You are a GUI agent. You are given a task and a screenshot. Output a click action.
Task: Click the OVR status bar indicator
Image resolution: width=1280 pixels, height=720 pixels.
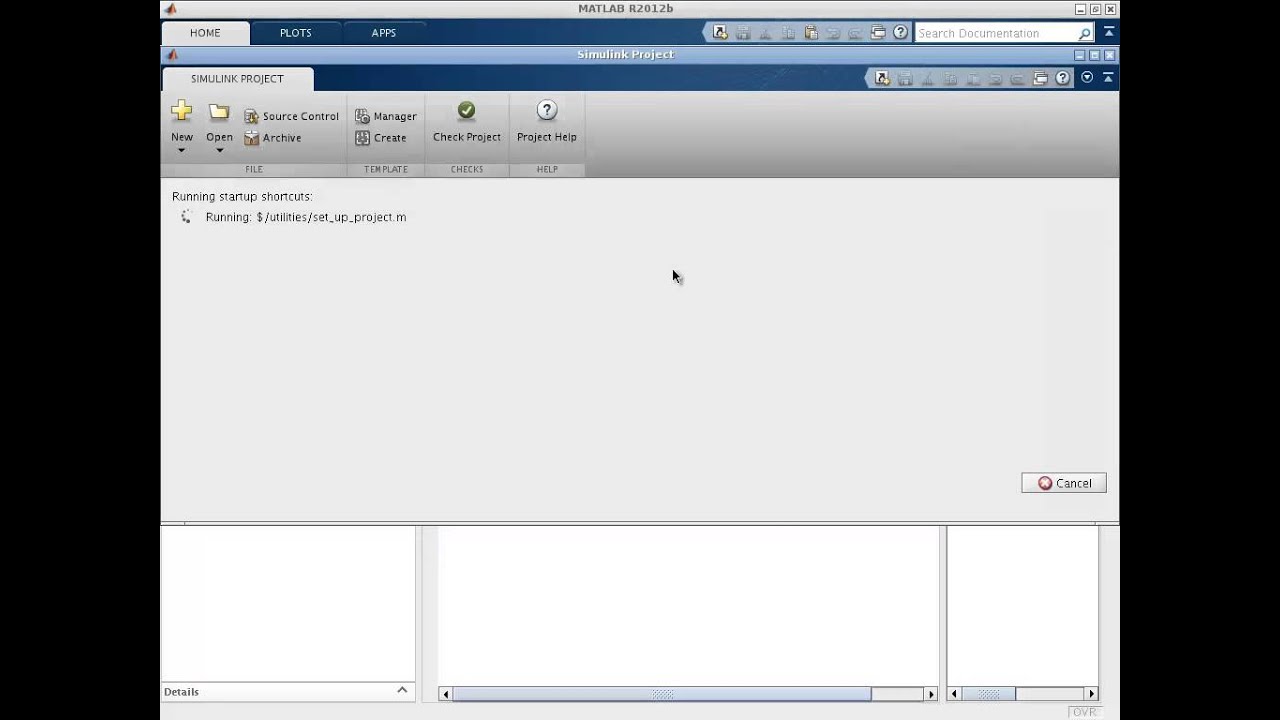pos(1085,712)
